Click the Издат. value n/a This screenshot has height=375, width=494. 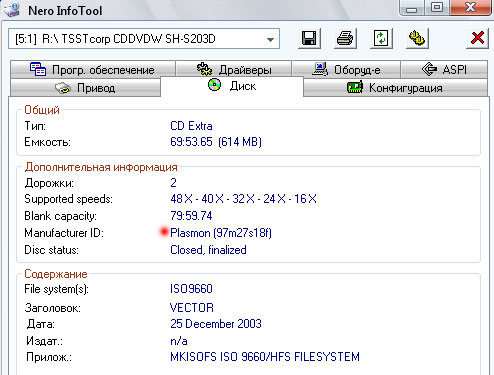coord(179,341)
